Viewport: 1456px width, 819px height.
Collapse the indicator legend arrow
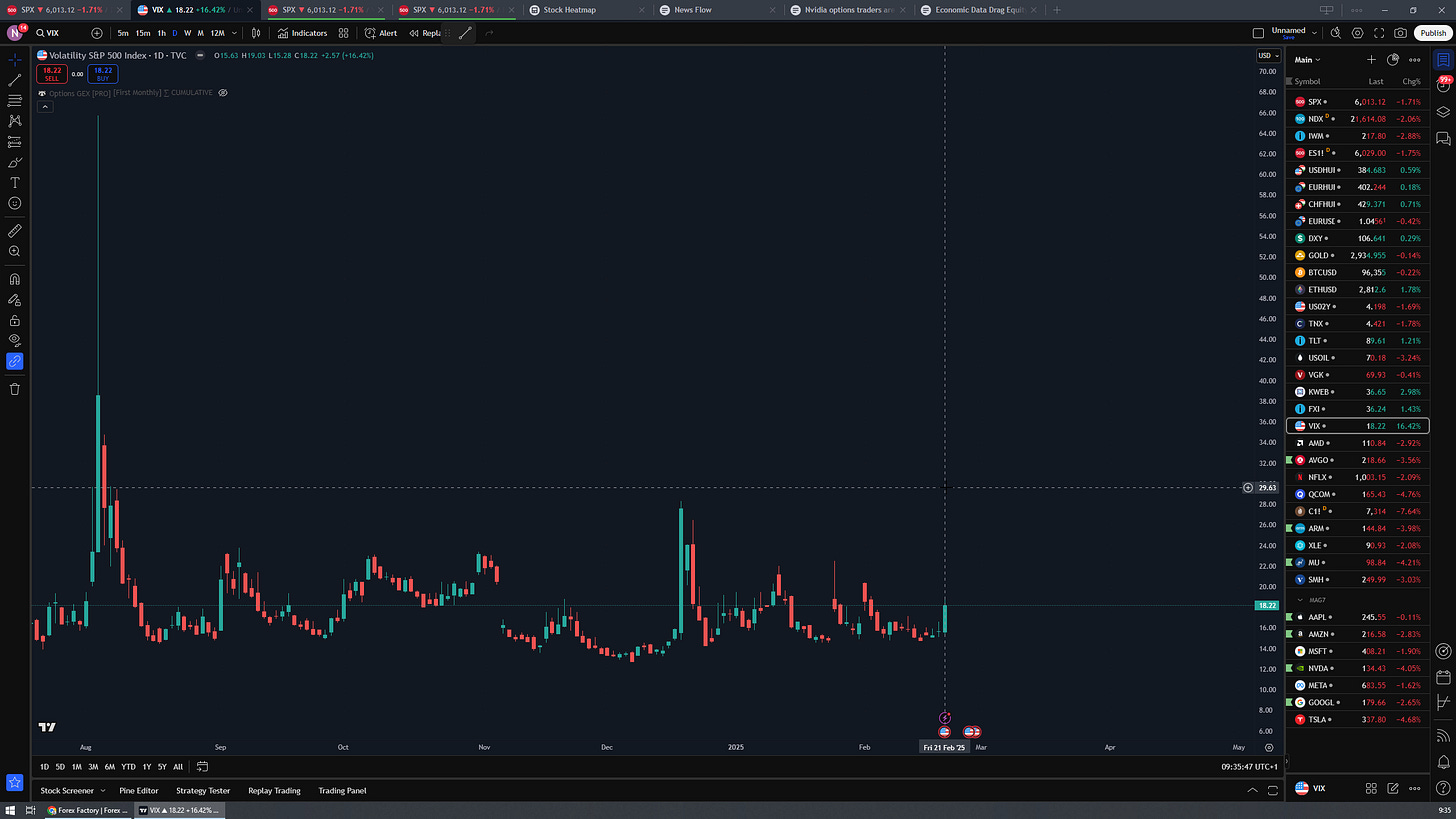point(44,106)
